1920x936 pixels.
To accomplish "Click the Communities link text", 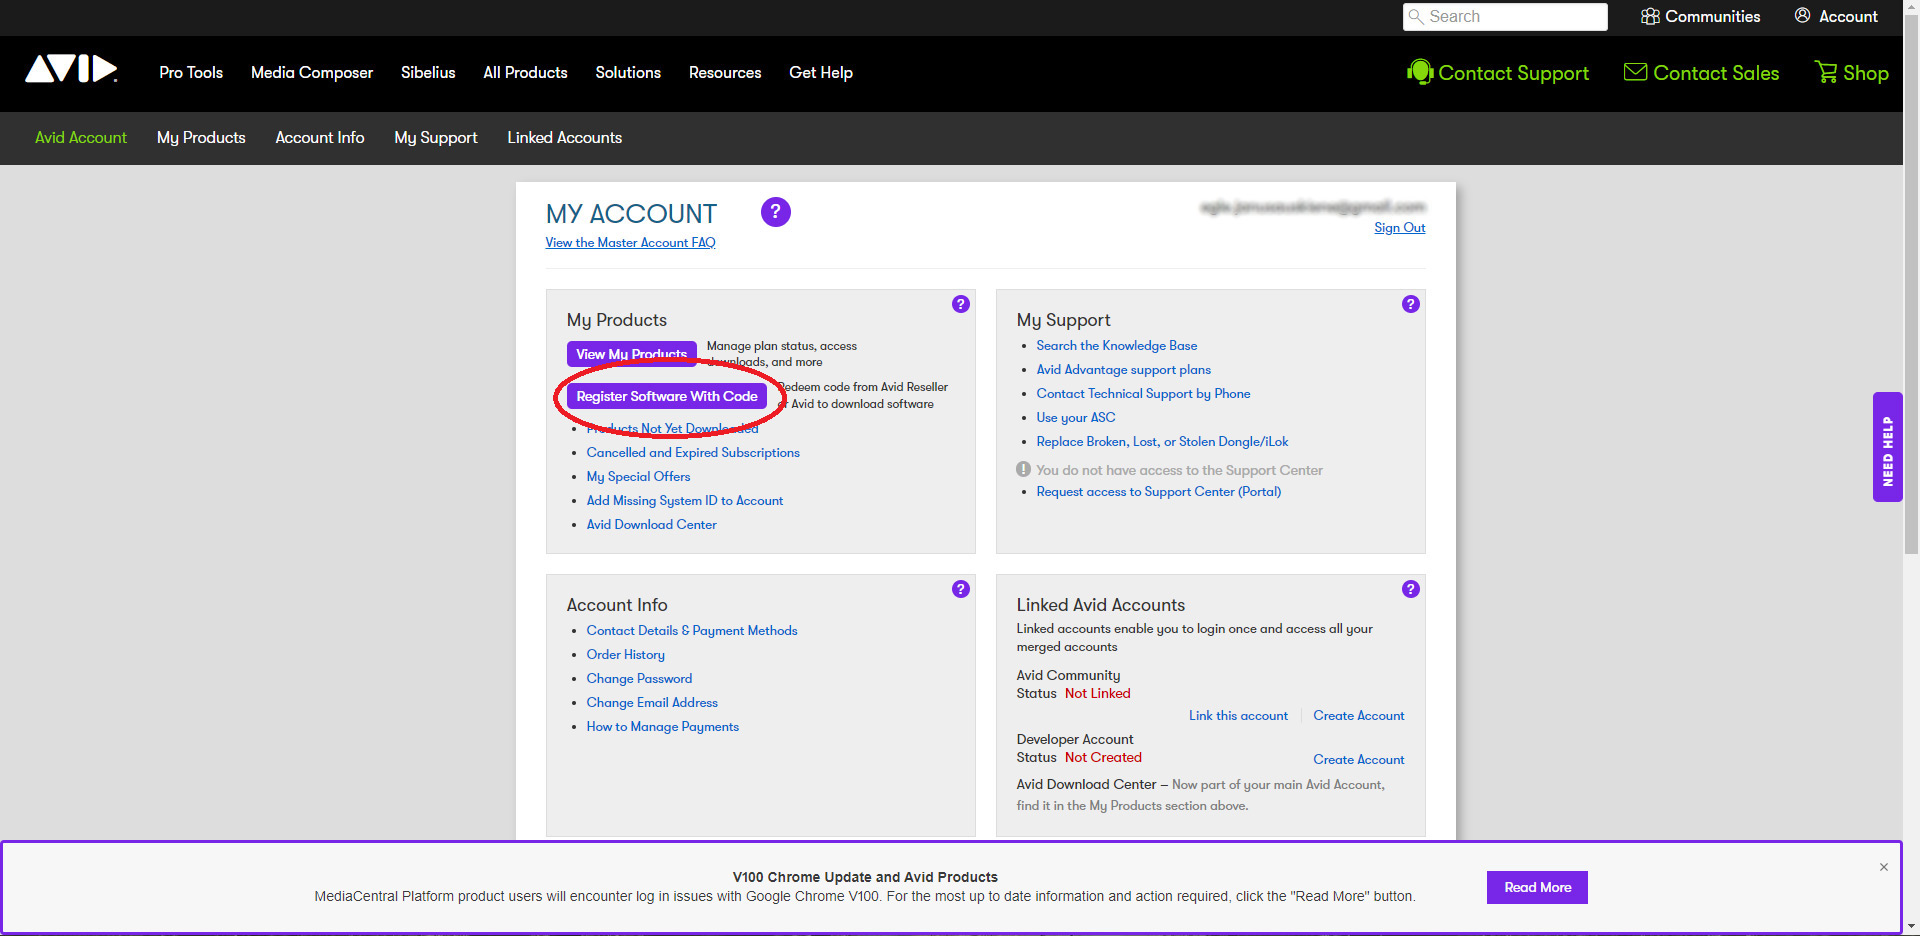I will point(1712,16).
